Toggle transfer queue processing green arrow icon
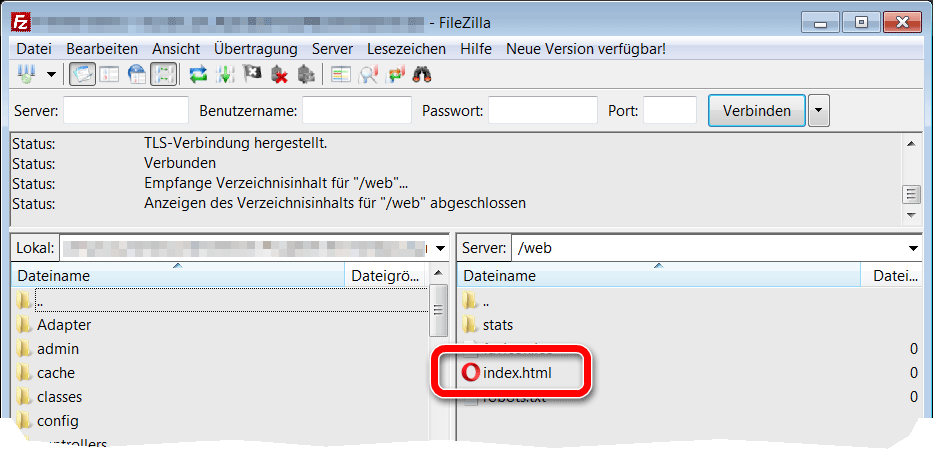 pyautogui.click(x=226, y=75)
